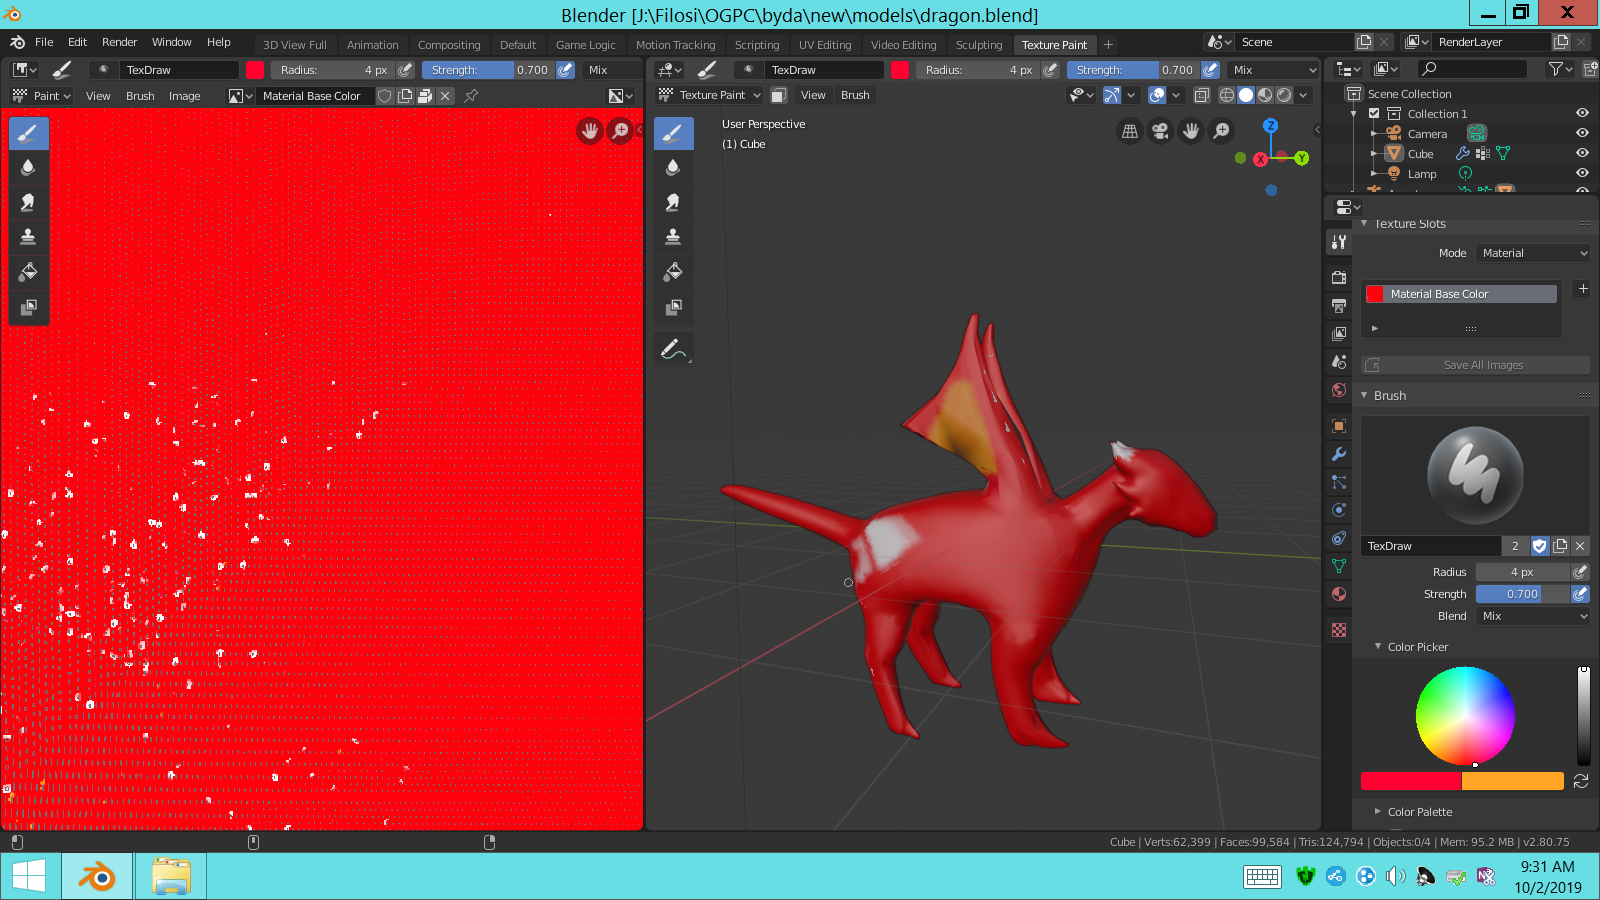
Task: Toggle camera view in the viewport
Action: (x=1160, y=131)
